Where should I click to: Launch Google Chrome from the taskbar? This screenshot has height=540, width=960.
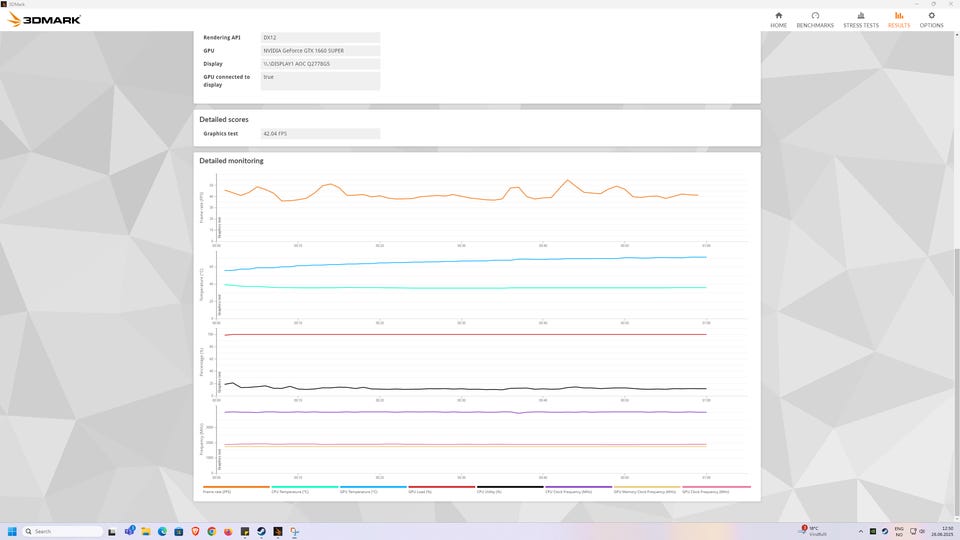(x=212, y=531)
